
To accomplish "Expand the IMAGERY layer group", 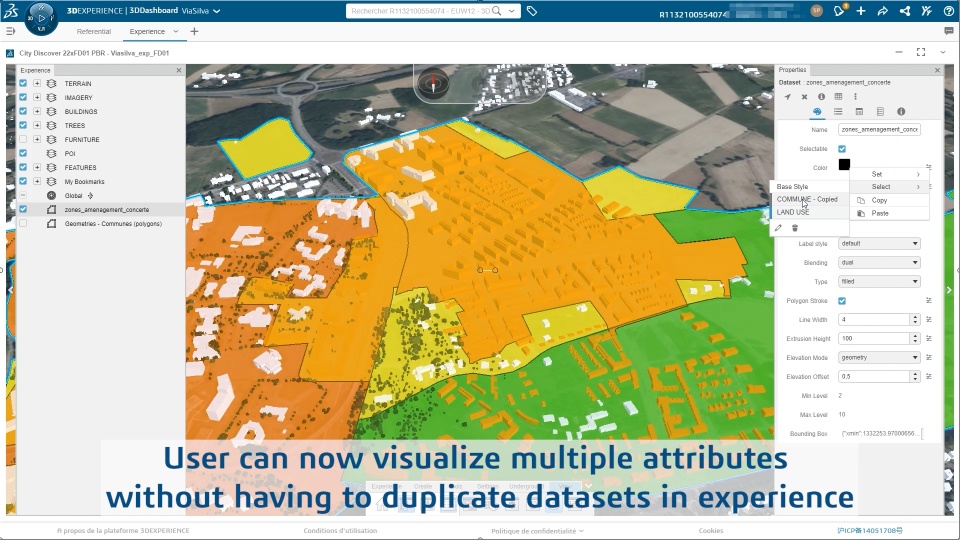I will coord(37,97).
